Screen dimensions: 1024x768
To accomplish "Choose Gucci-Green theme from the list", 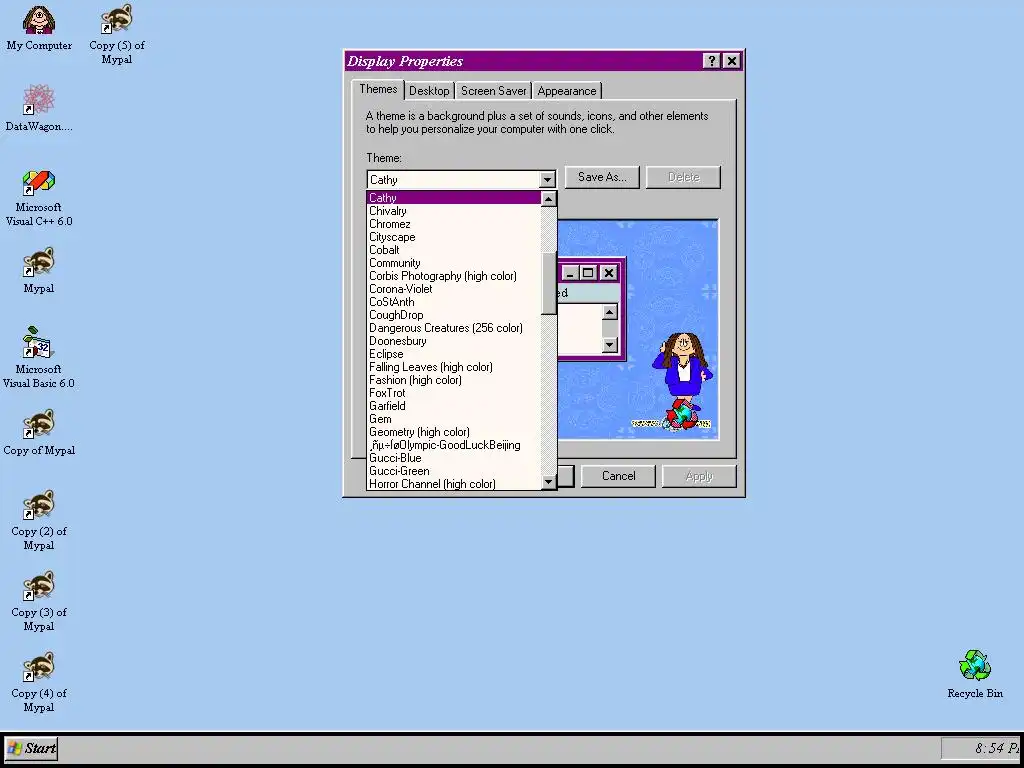I will 454,472.
